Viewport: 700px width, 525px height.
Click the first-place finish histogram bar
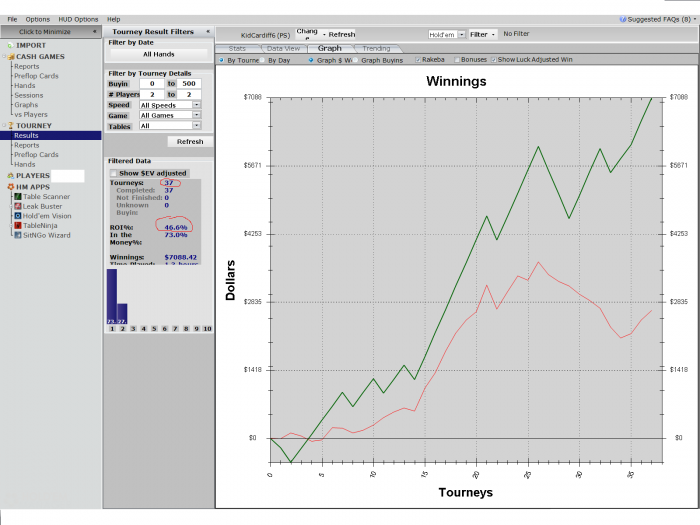[x=112, y=296]
